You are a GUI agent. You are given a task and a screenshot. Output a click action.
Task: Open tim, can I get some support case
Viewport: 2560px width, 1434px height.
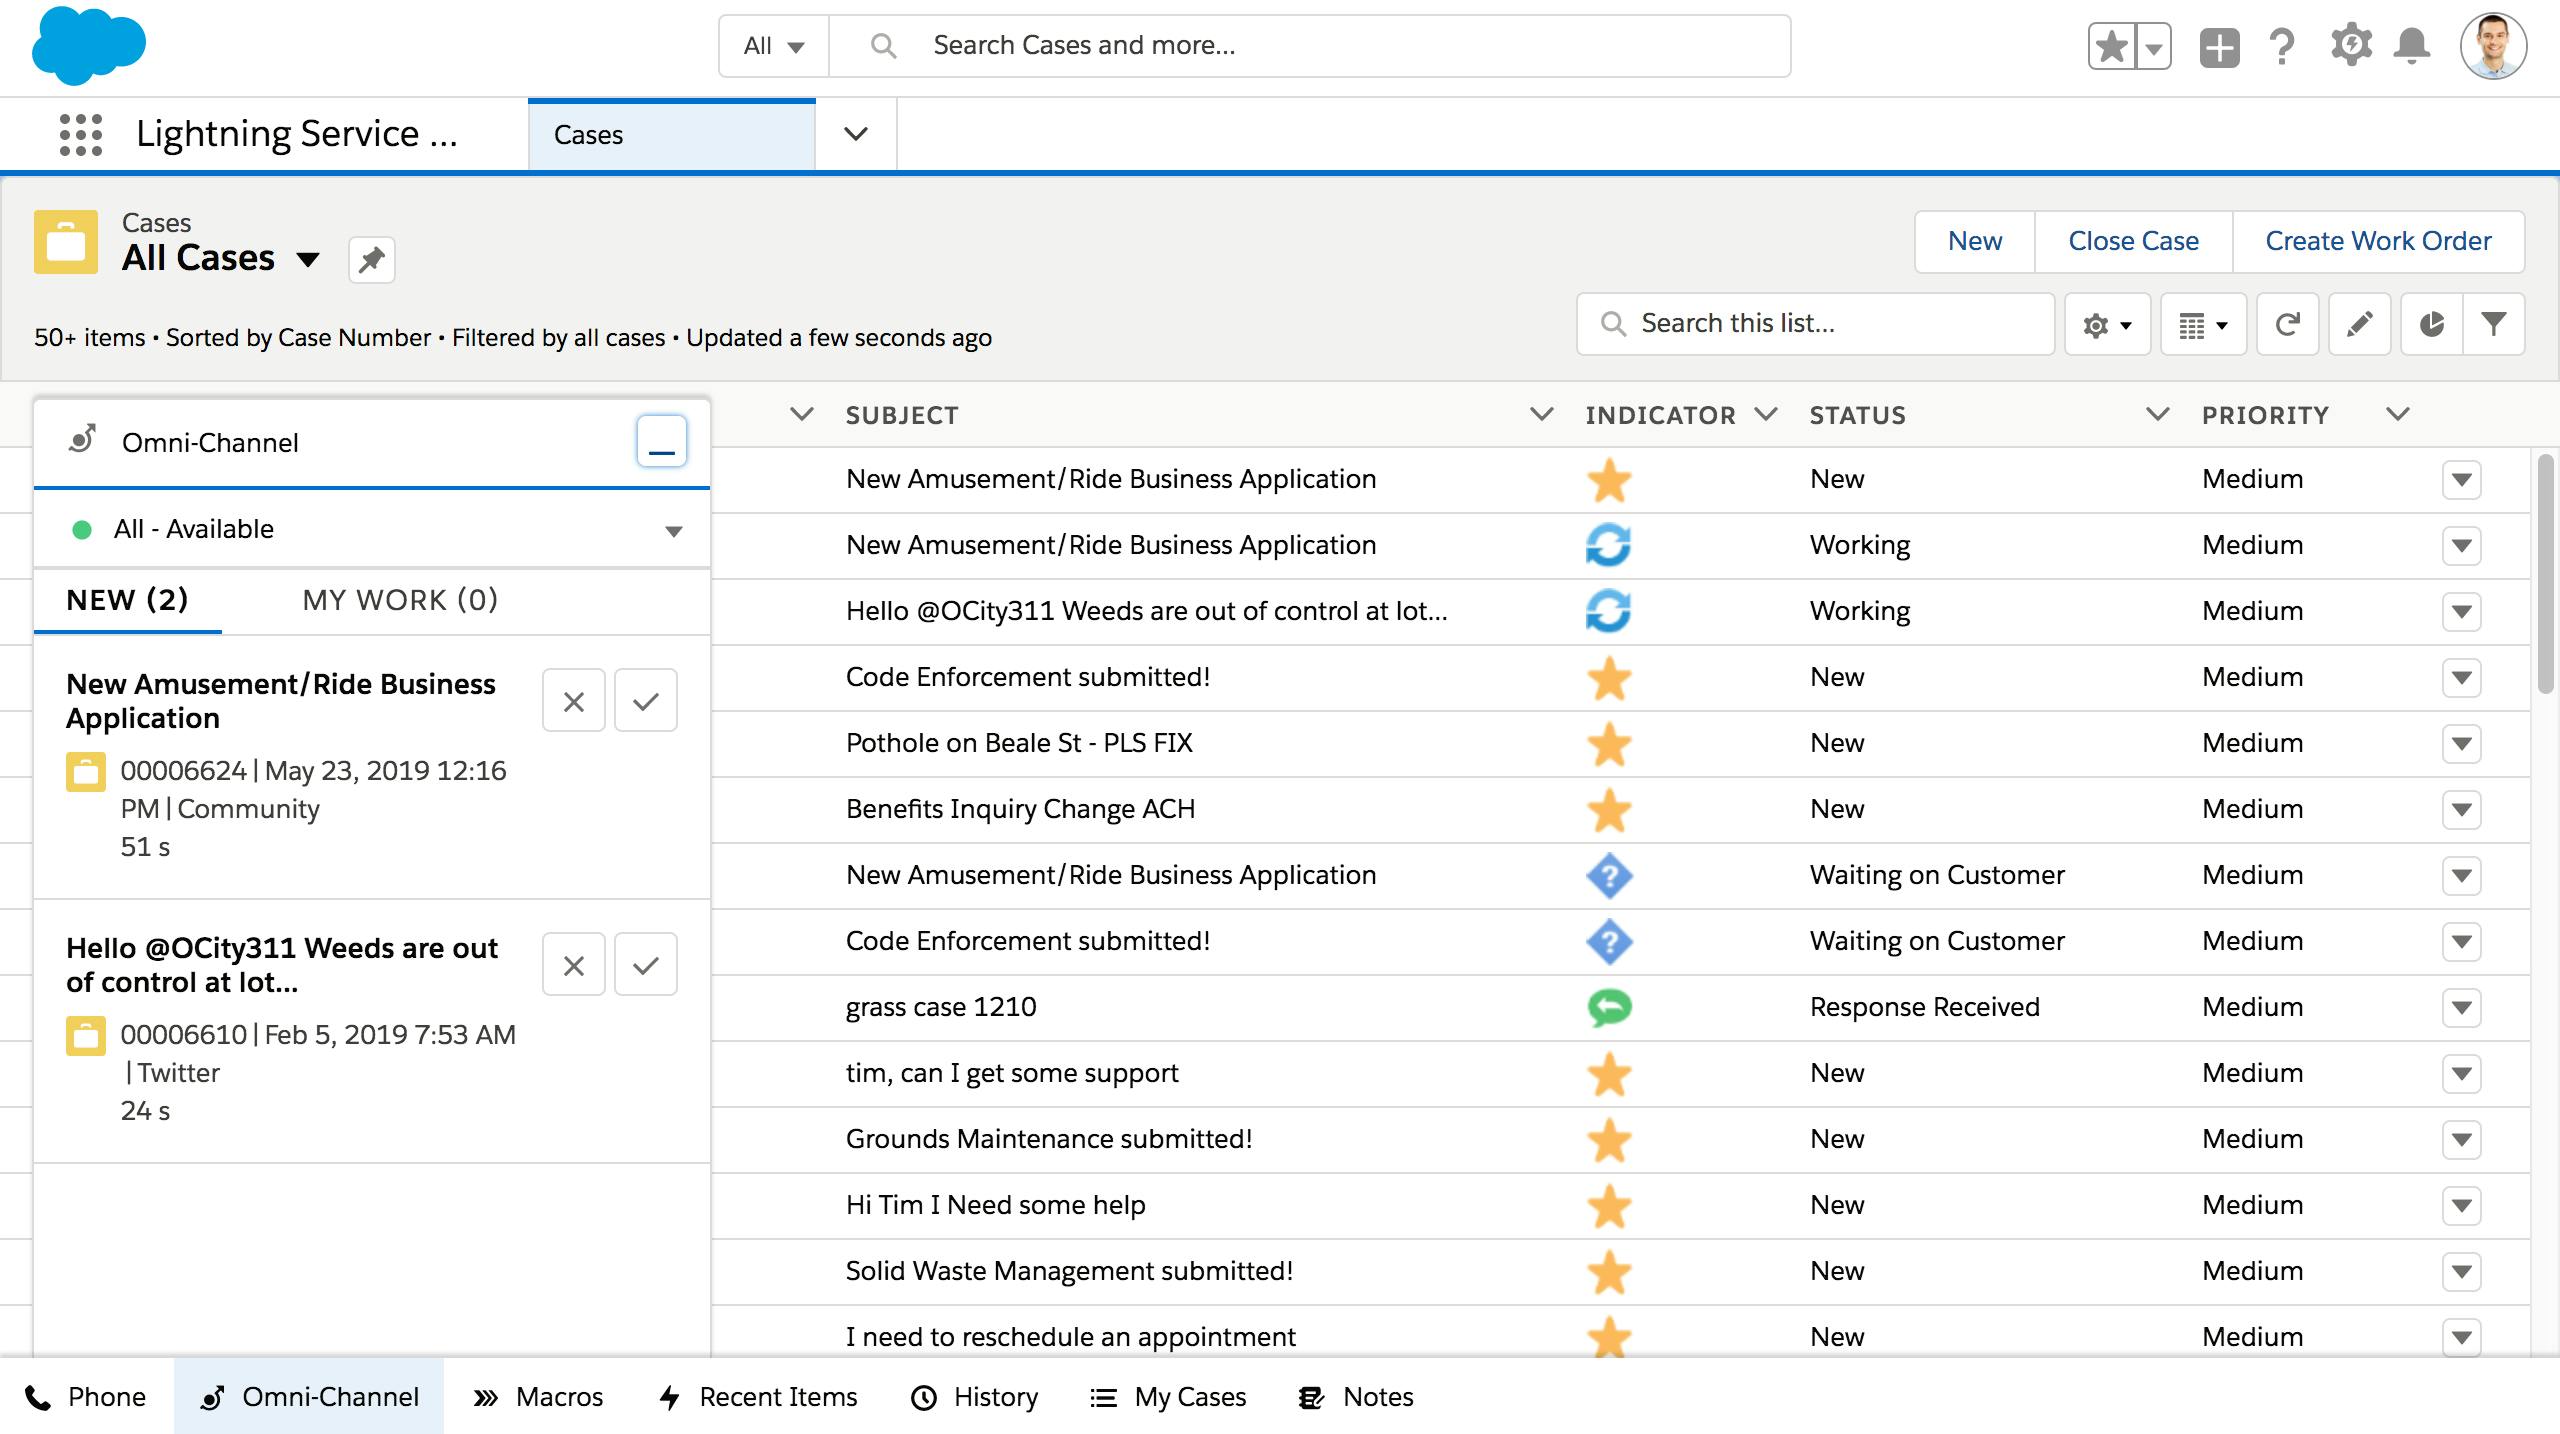coord(1012,1073)
